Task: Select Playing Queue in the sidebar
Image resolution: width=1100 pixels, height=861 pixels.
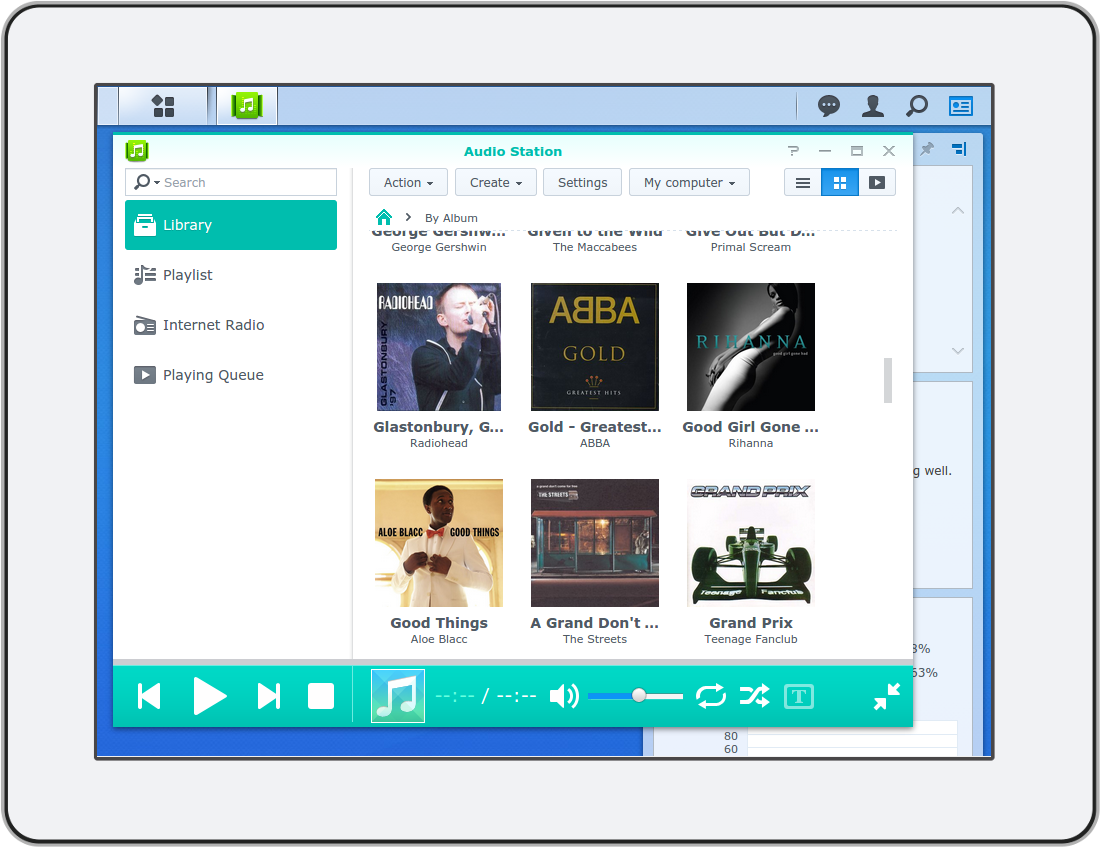Action: (231, 375)
